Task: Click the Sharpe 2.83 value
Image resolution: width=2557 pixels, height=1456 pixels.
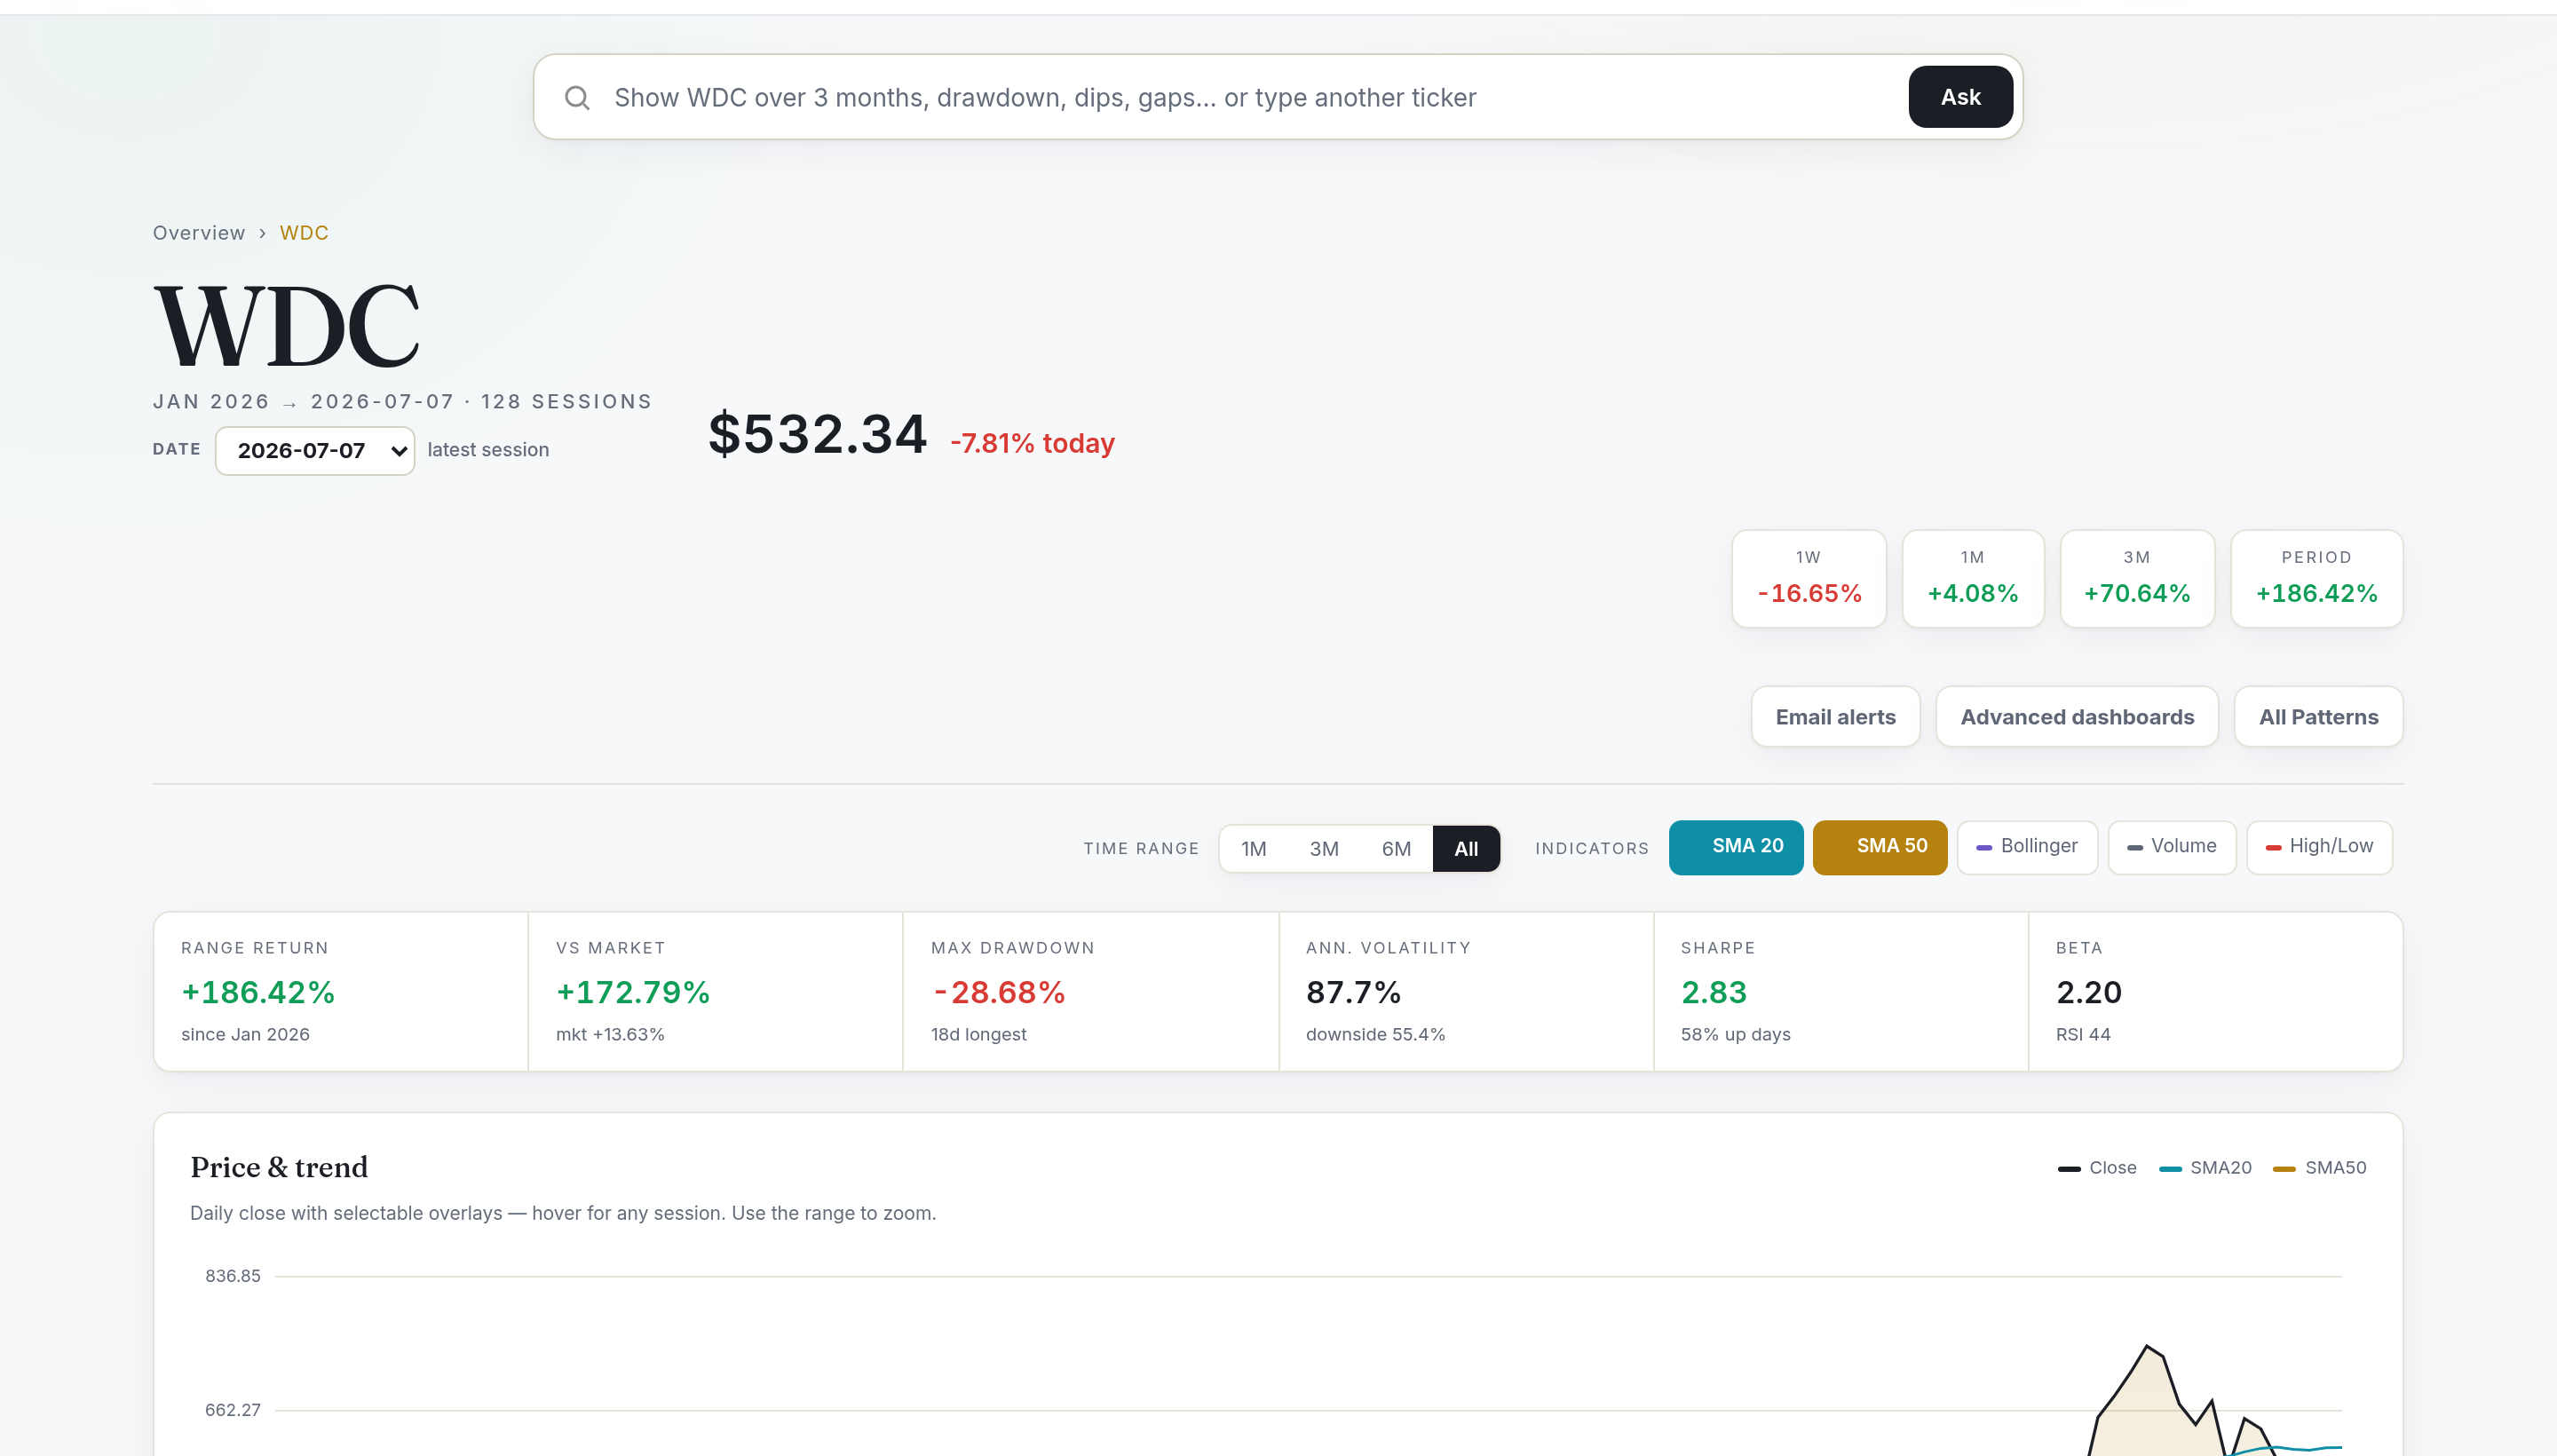Action: coord(1713,993)
